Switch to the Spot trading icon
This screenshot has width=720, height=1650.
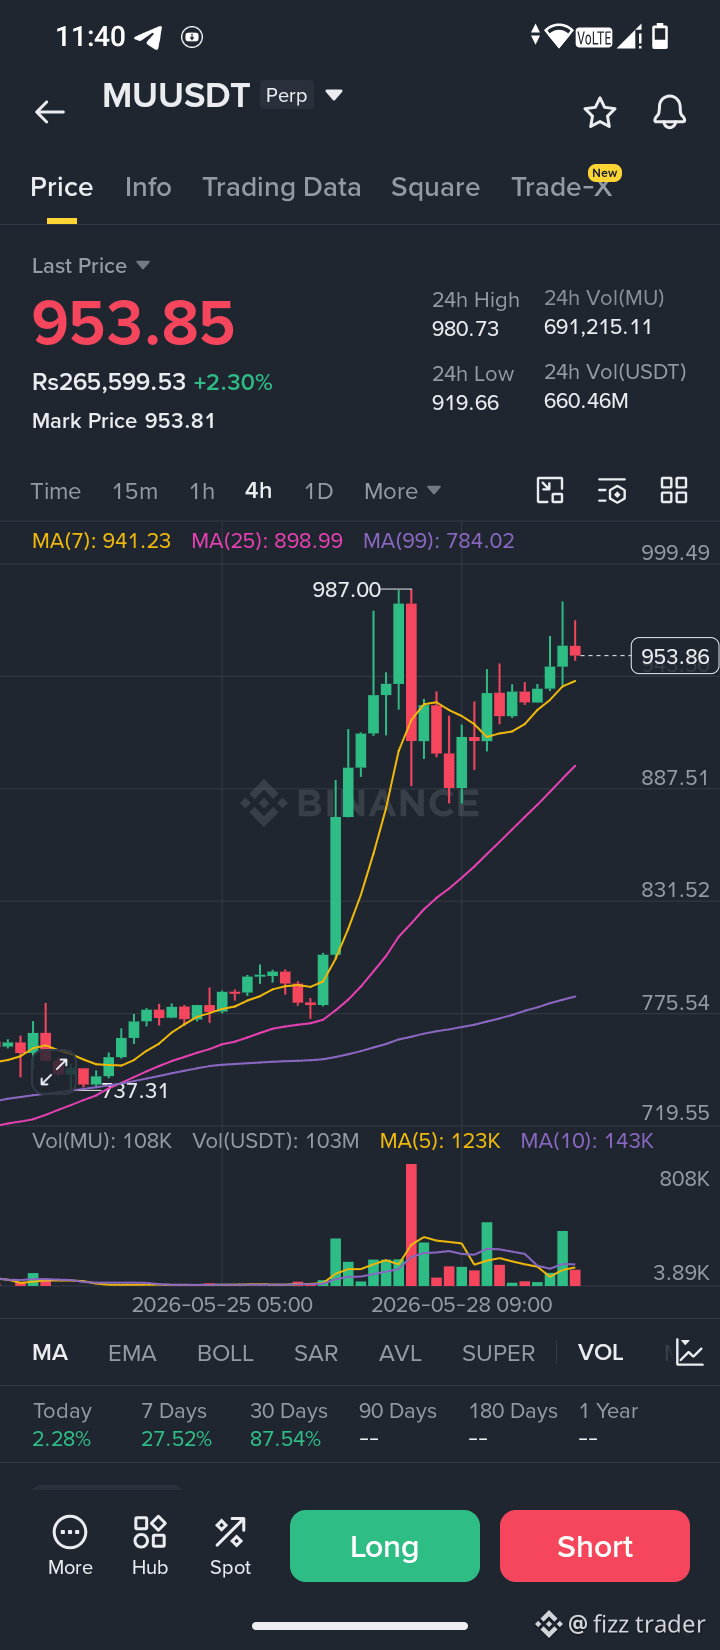230,1546
